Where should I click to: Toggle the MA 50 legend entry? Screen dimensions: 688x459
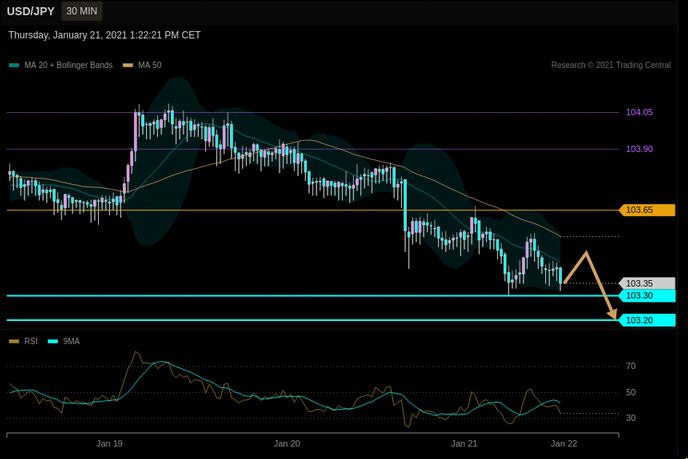click(x=142, y=65)
